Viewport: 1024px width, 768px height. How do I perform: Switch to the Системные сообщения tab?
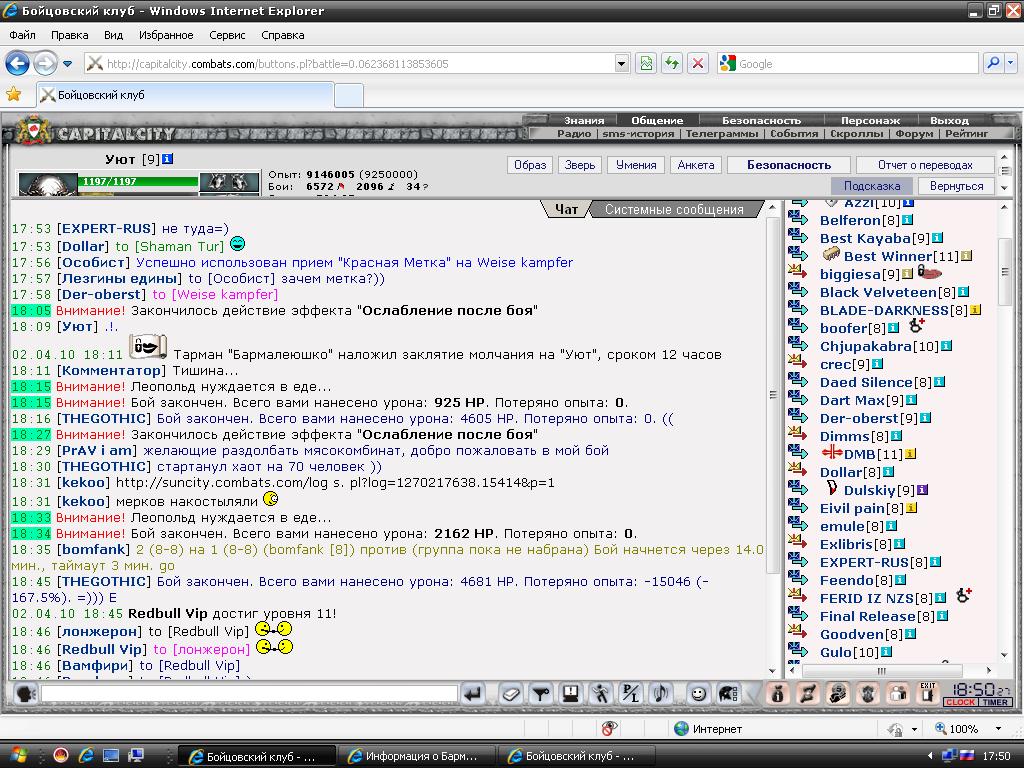pos(674,209)
